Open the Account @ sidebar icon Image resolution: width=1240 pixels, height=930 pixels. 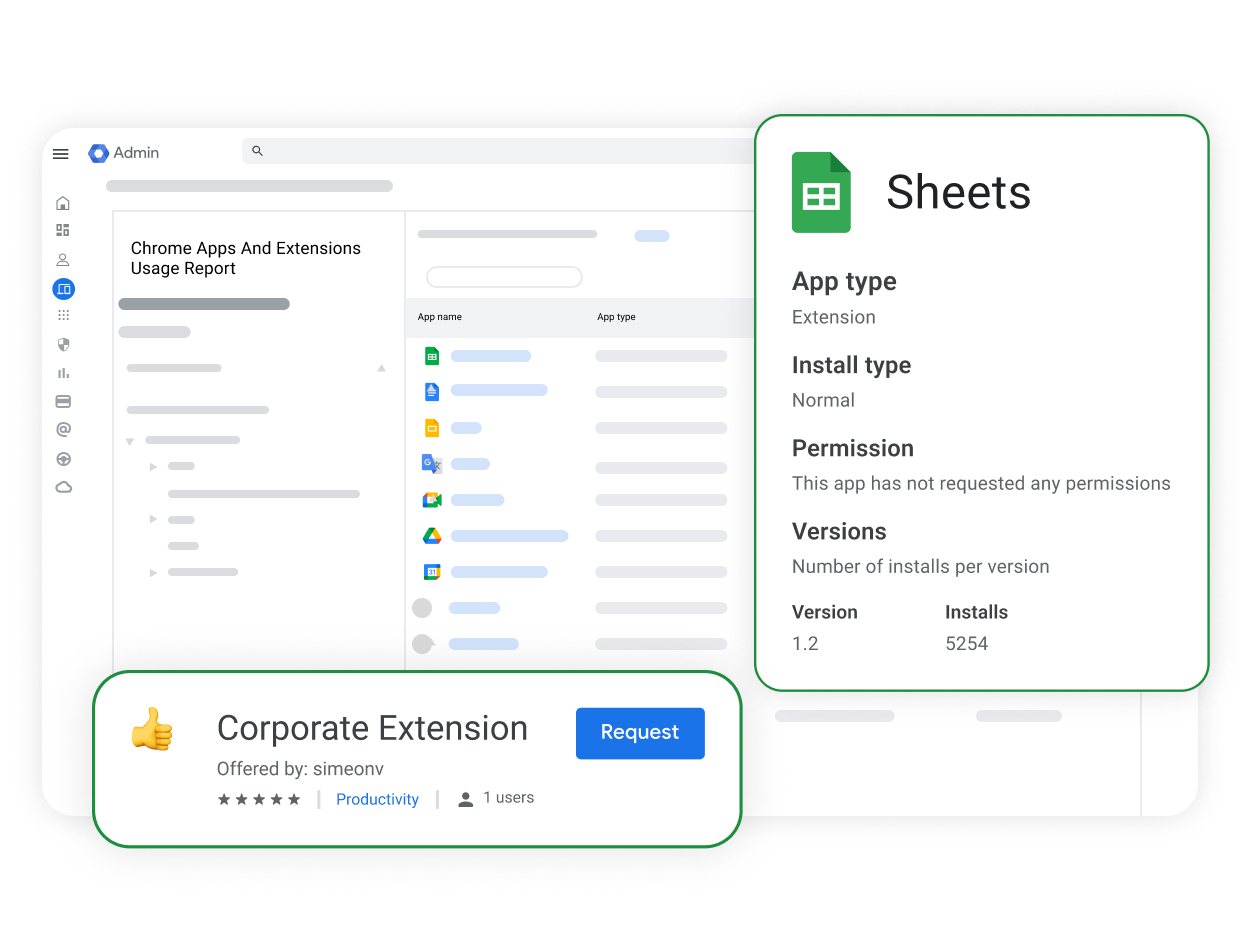pyautogui.click(x=63, y=429)
